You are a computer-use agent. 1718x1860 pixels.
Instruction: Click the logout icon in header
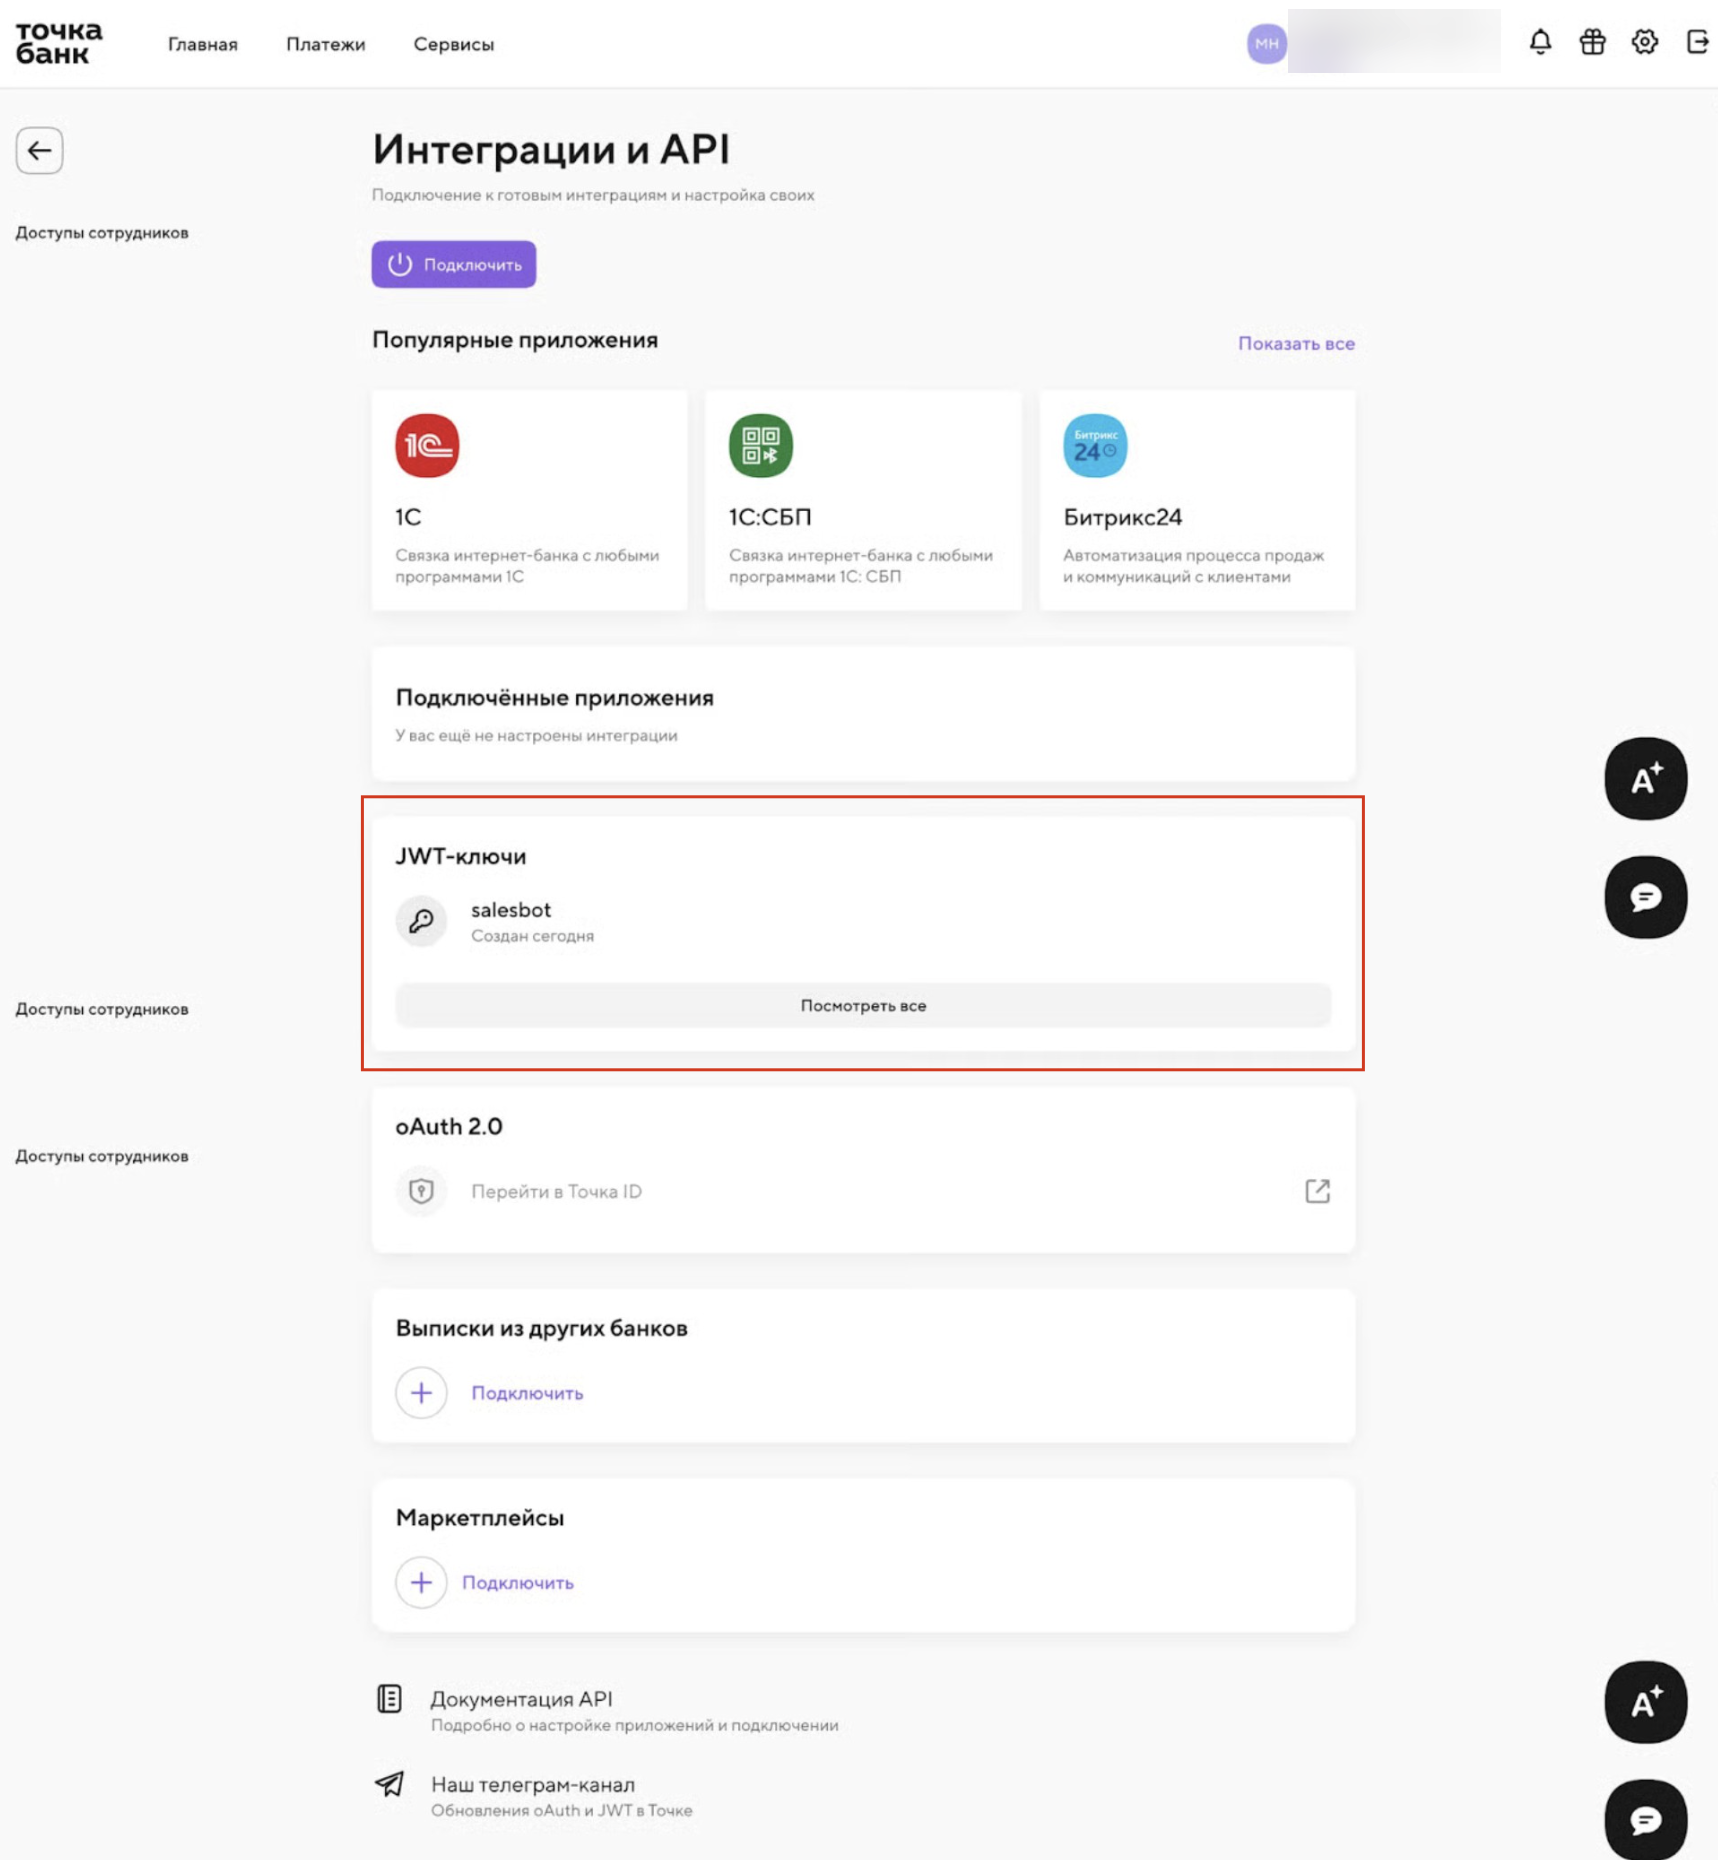[x=1697, y=42]
